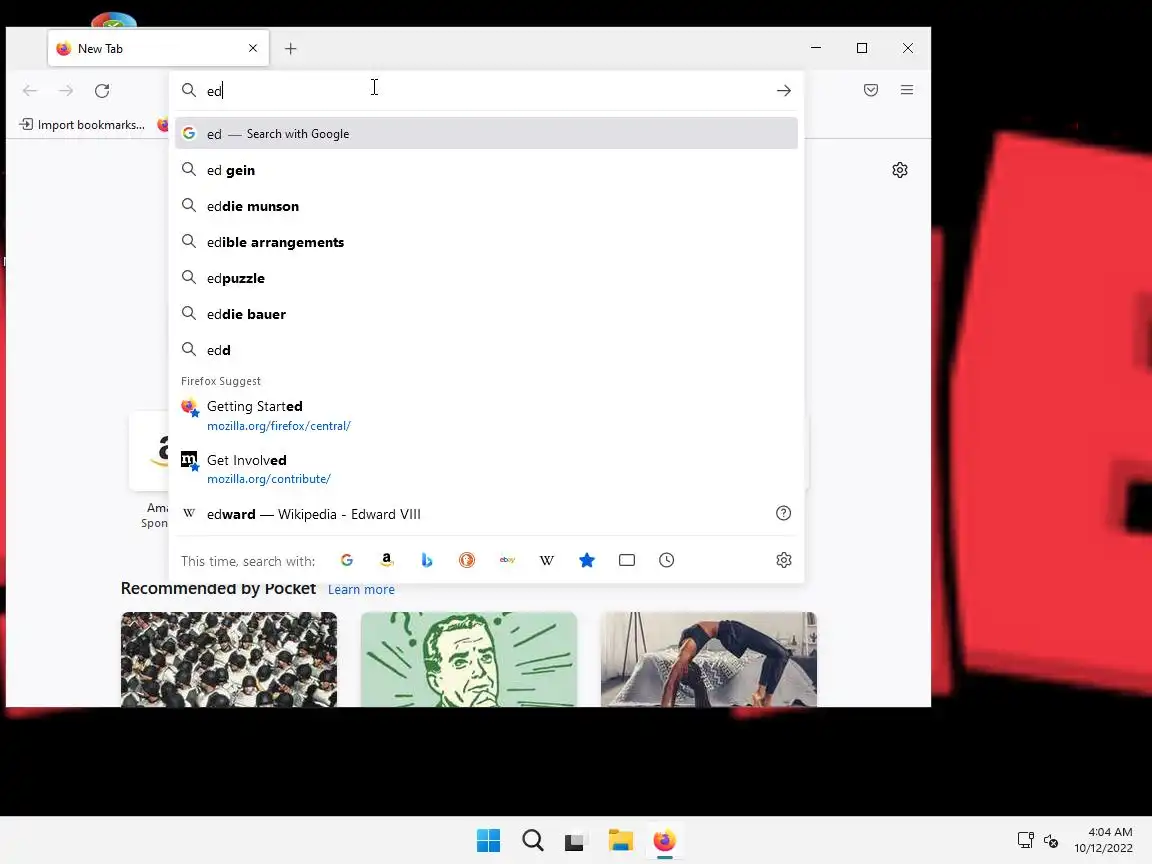Click the volume muted tray icon
Image resolution: width=1152 pixels, height=864 pixels.
[x=1051, y=840]
